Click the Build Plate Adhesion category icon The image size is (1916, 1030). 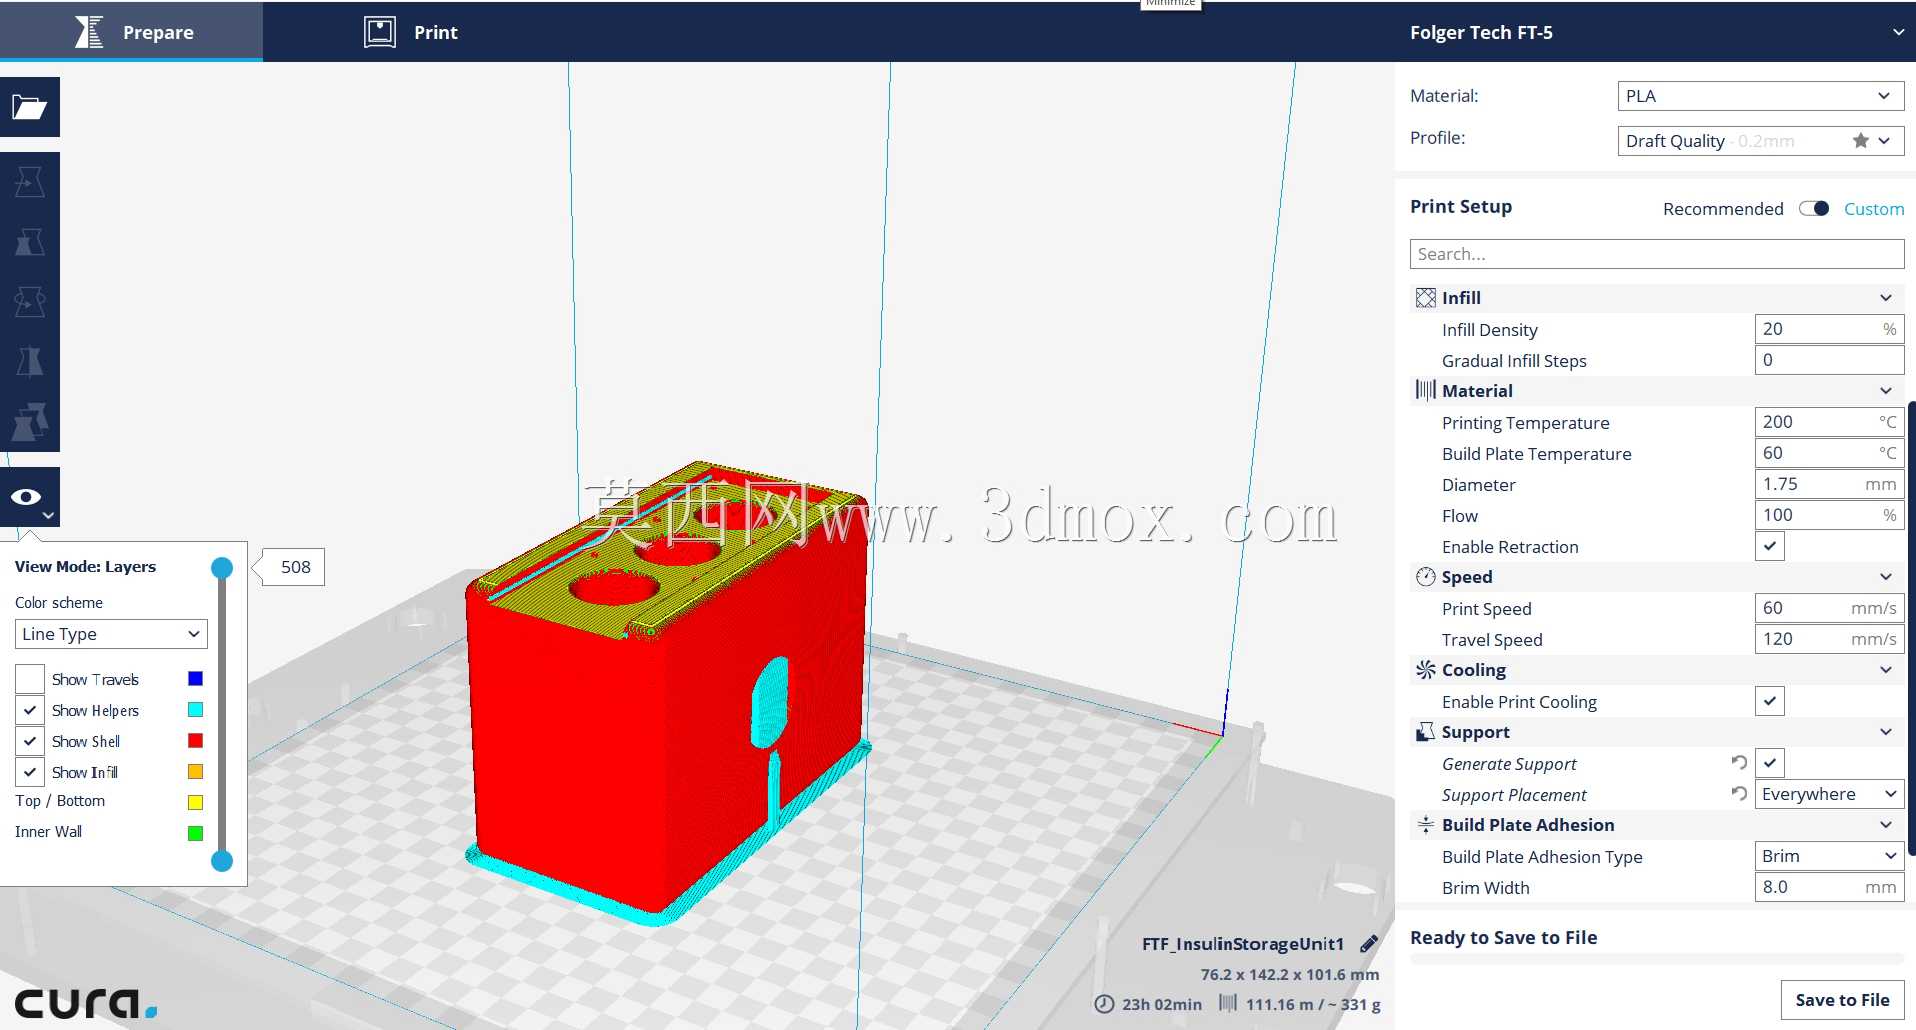[x=1425, y=825]
